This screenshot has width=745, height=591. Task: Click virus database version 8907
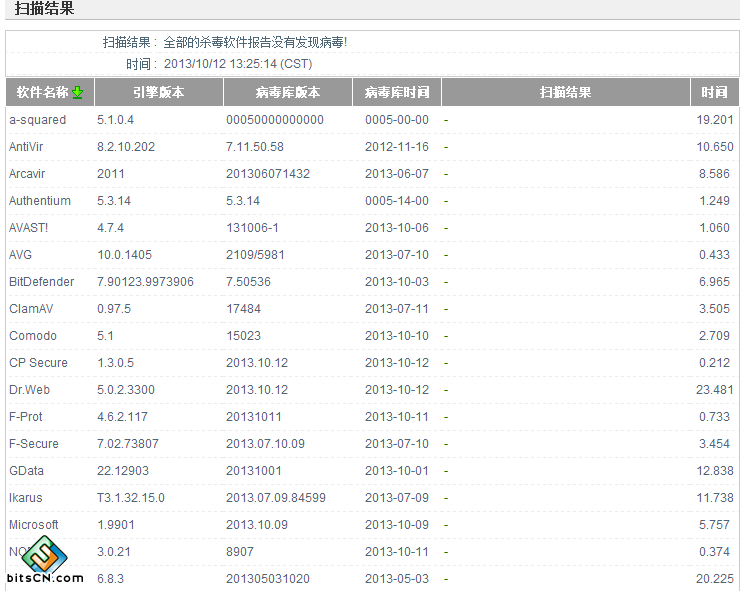[x=240, y=552]
